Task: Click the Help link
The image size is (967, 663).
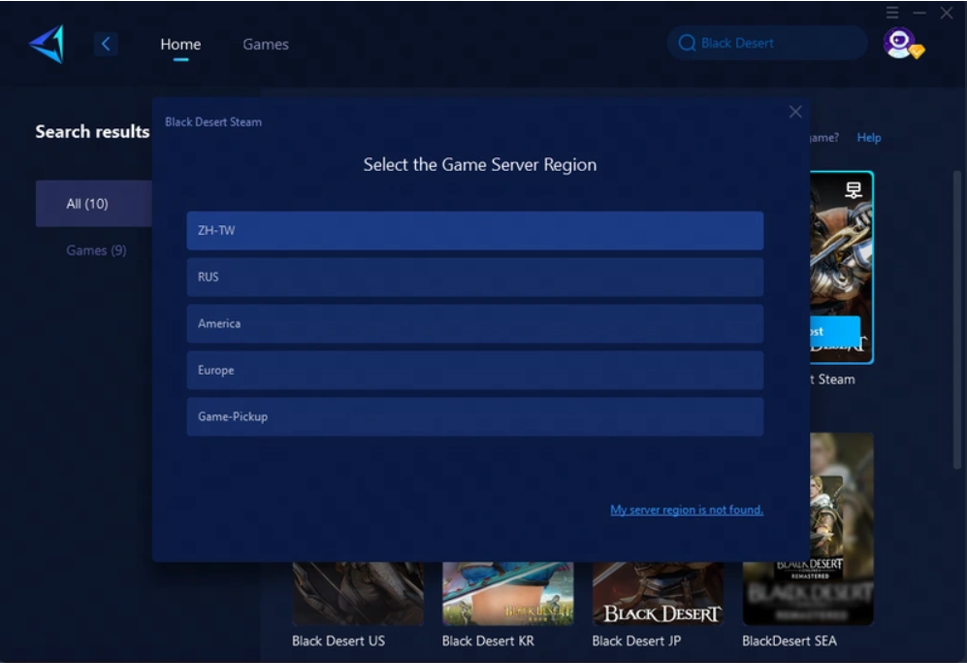Action: tap(869, 138)
